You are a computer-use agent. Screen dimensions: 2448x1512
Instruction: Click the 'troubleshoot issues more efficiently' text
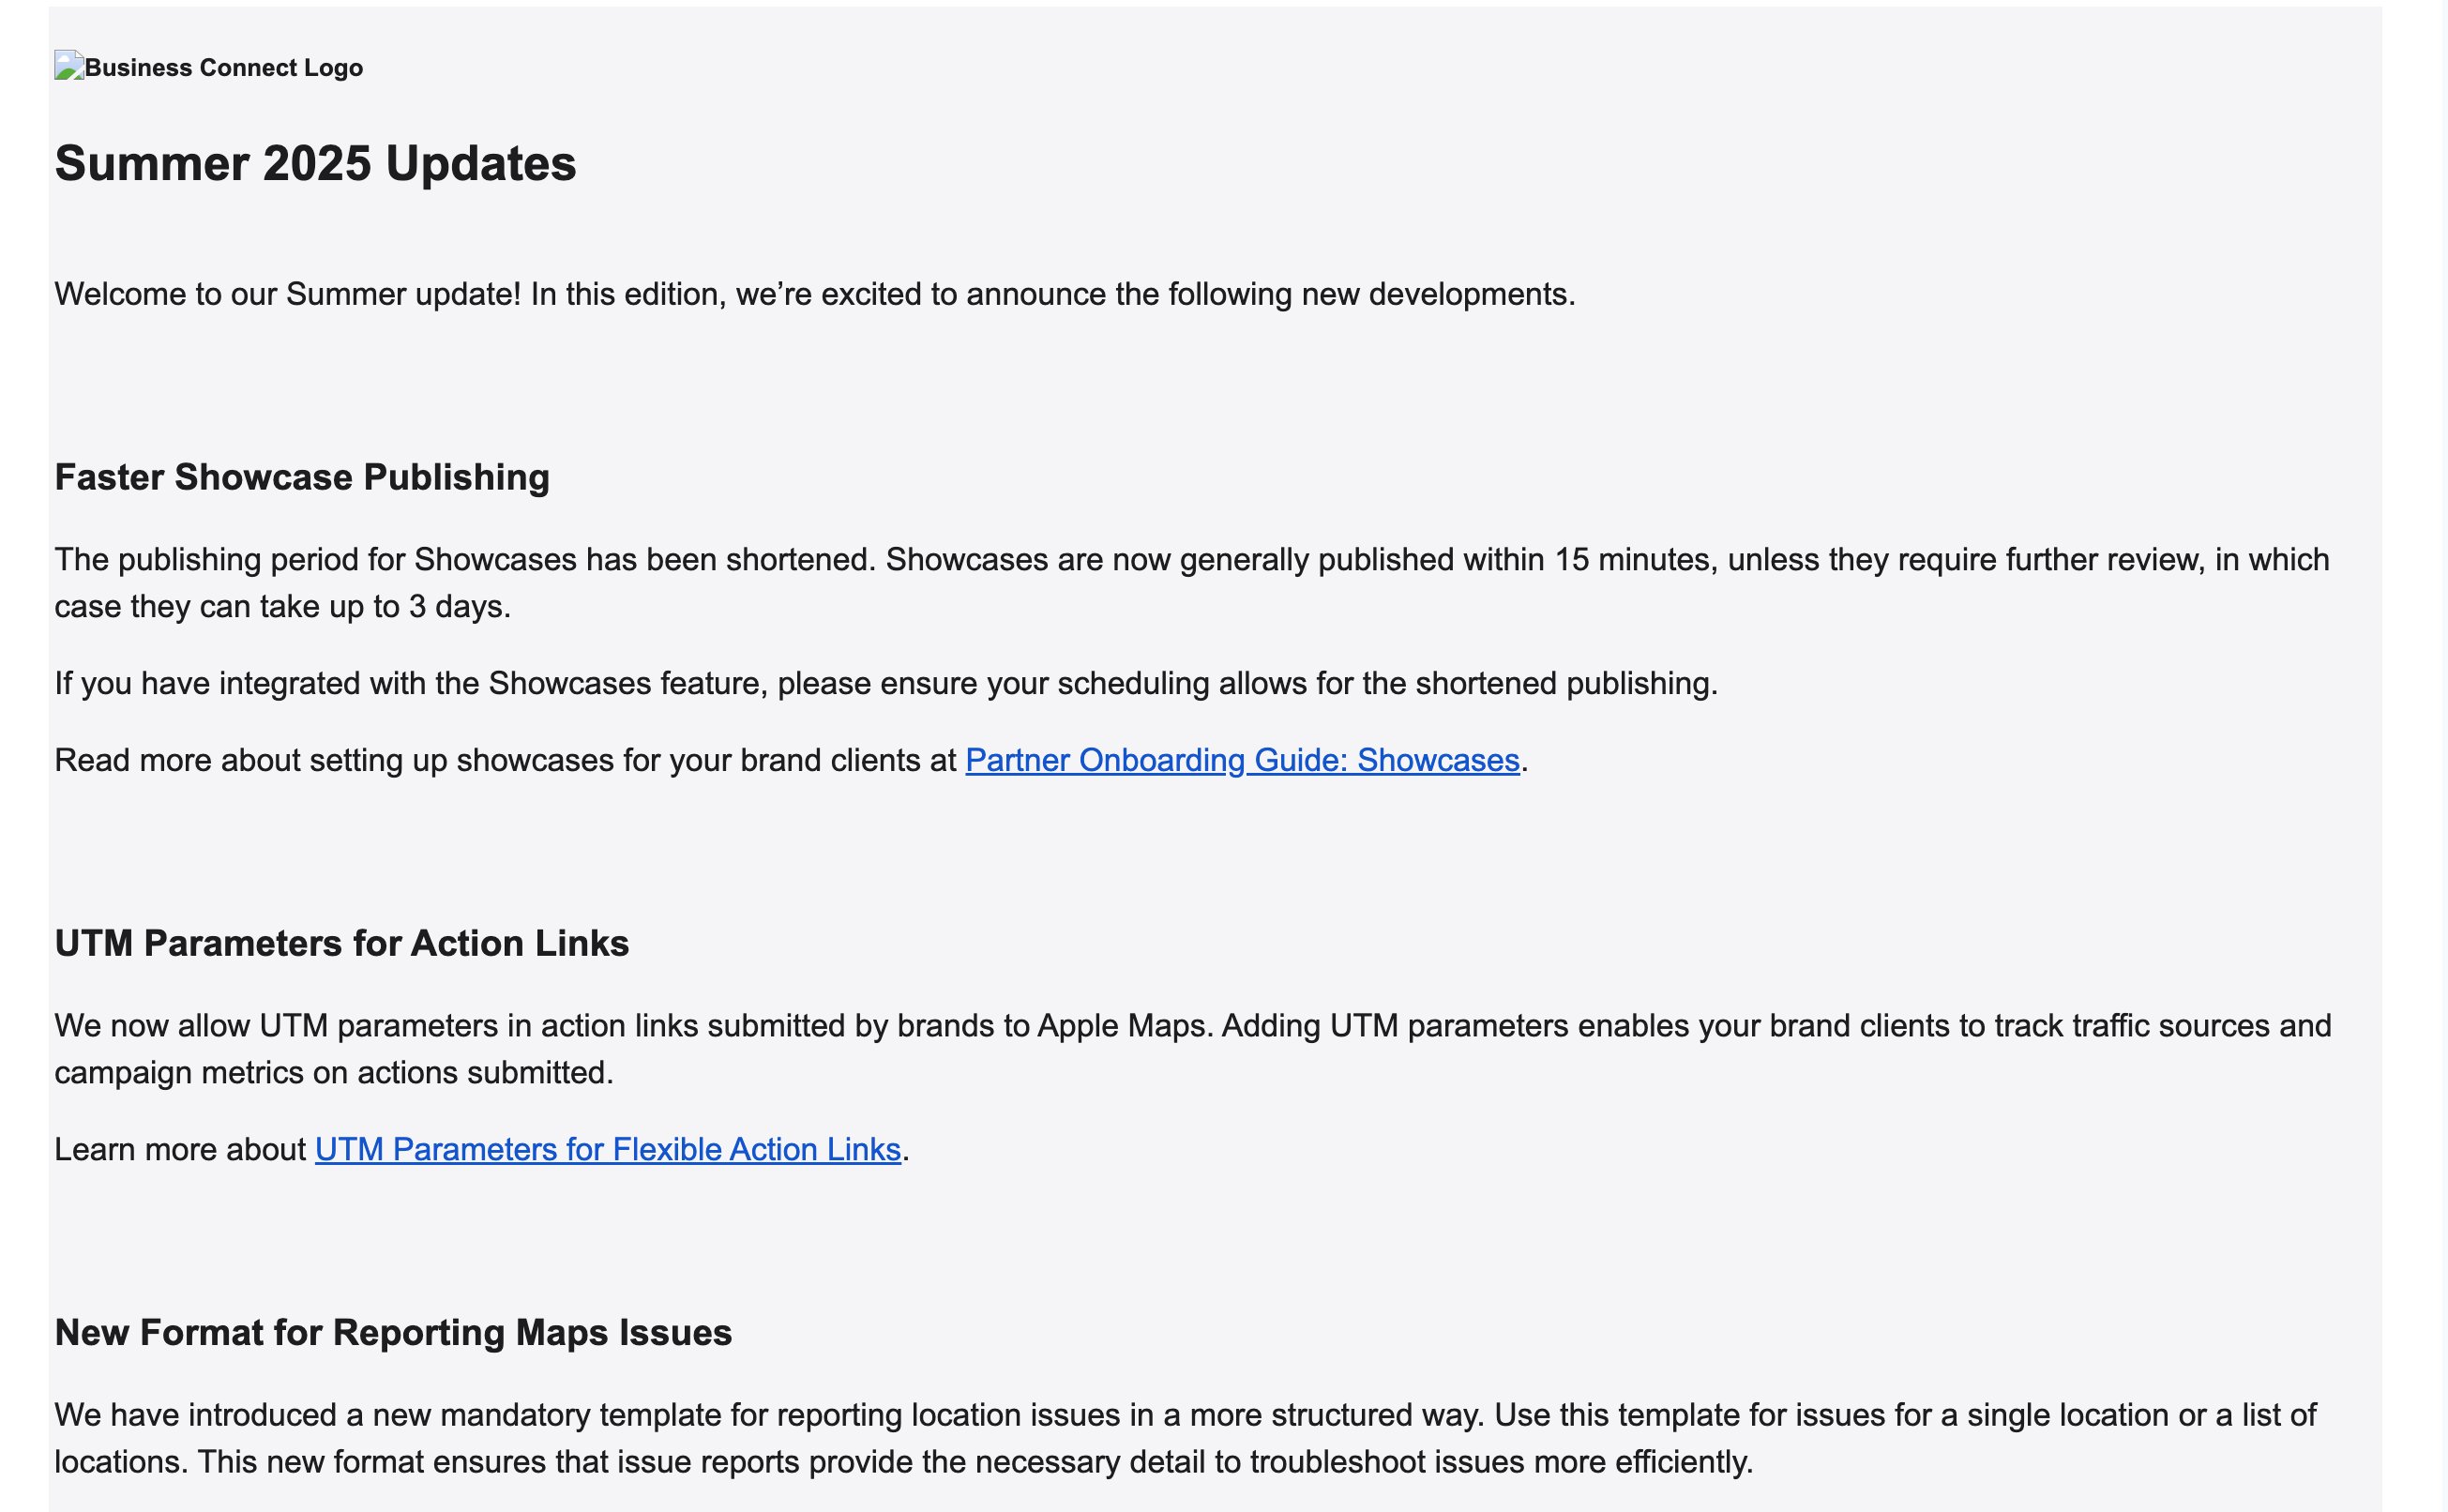click(x=1500, y=1463)
